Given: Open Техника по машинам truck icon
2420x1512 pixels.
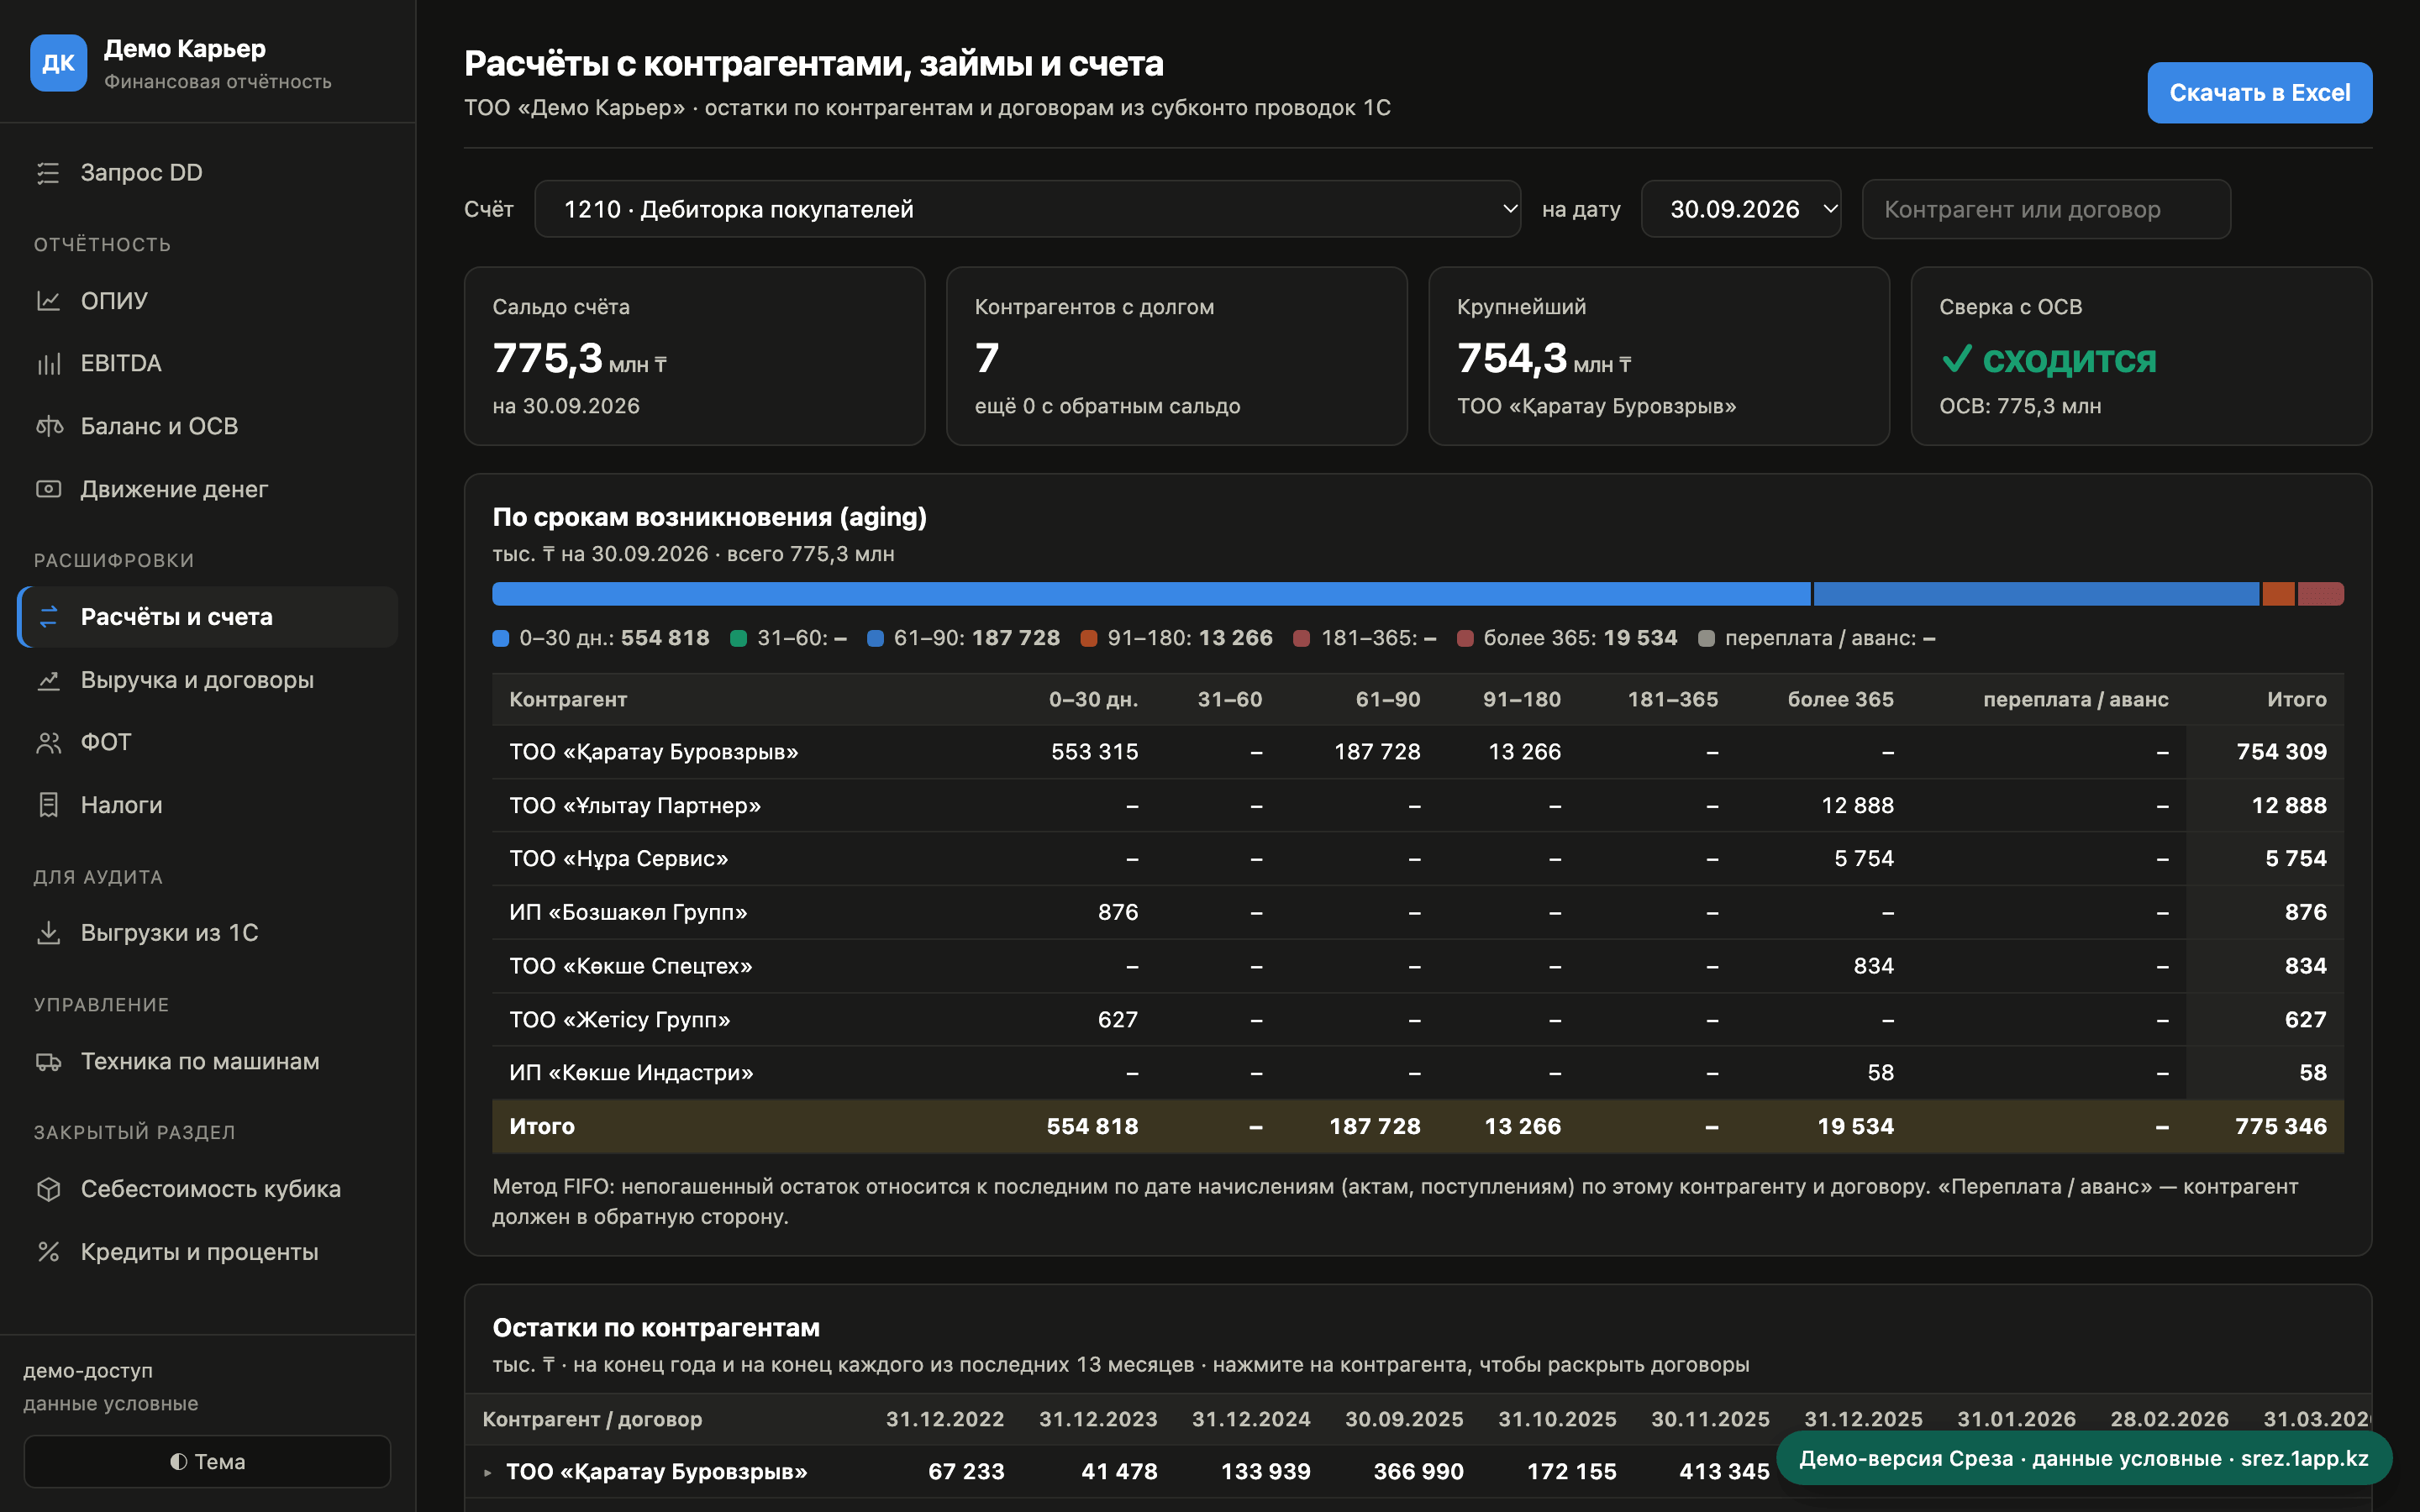Looking at the screenshot, I should point(48,1062).
